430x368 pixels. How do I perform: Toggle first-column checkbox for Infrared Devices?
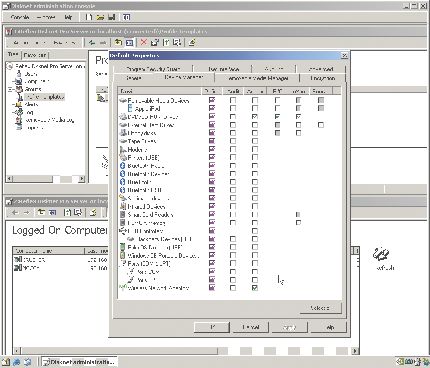click(x=212, y=206)
